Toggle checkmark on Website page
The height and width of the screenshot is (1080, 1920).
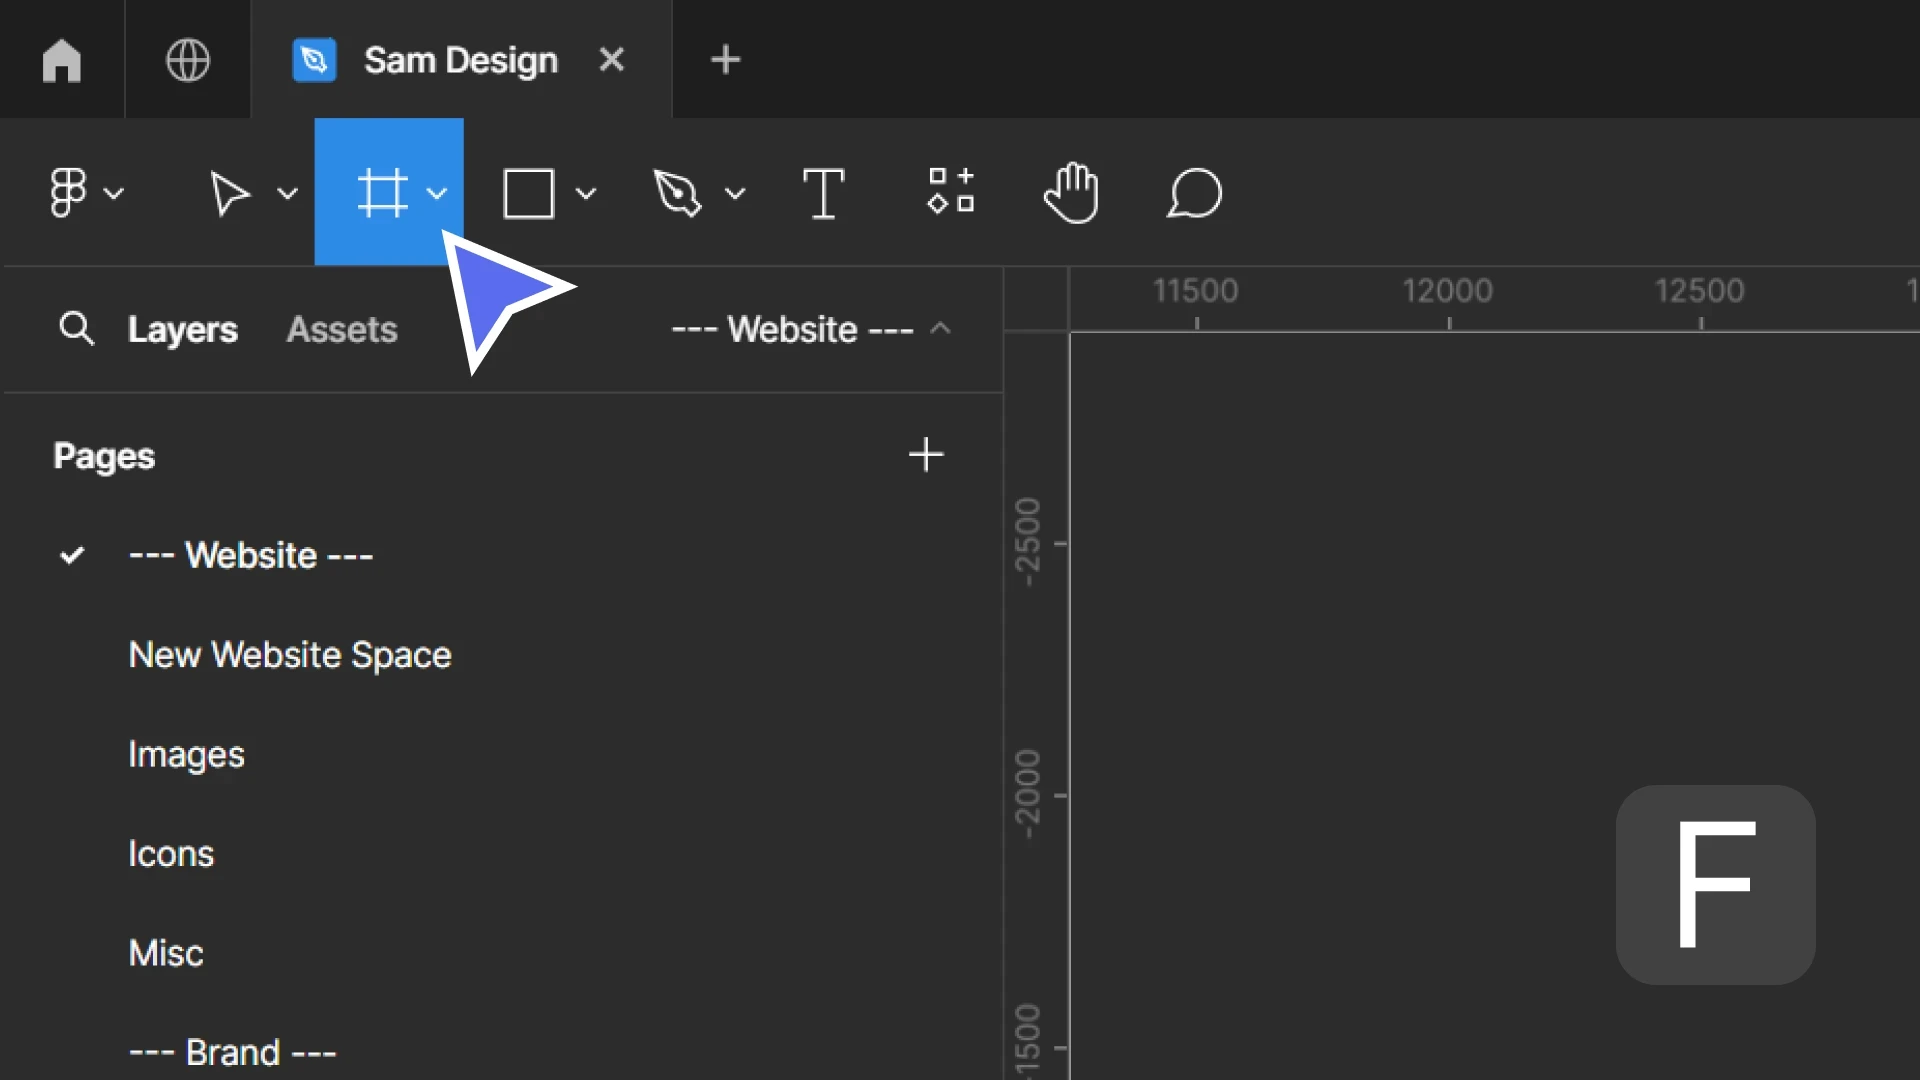tap(73, 553)
